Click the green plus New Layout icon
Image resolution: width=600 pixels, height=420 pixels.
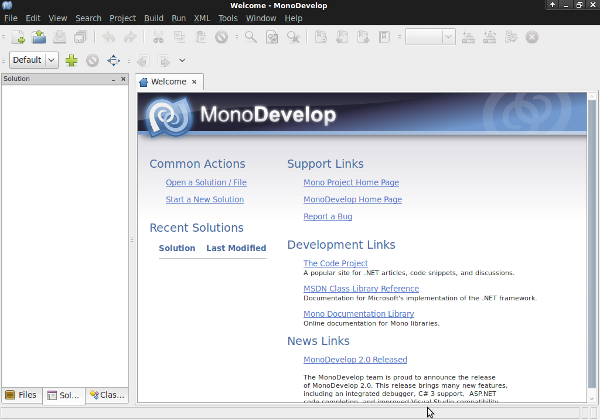71,60
